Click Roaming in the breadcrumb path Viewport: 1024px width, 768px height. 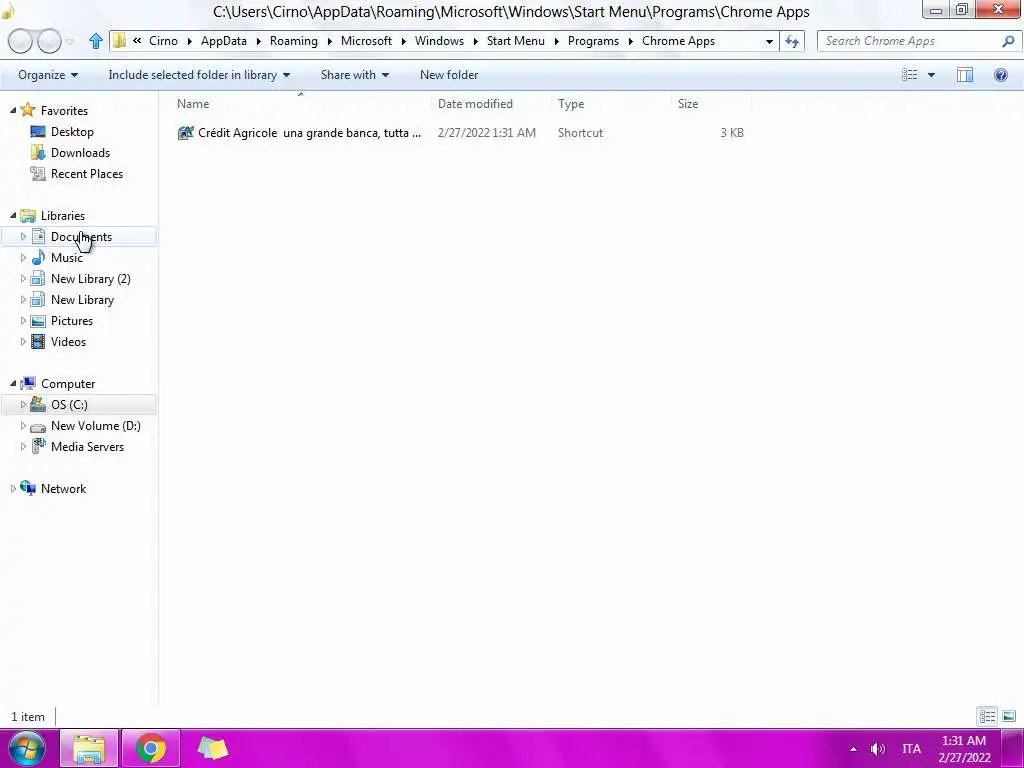[x=293, y=41]
